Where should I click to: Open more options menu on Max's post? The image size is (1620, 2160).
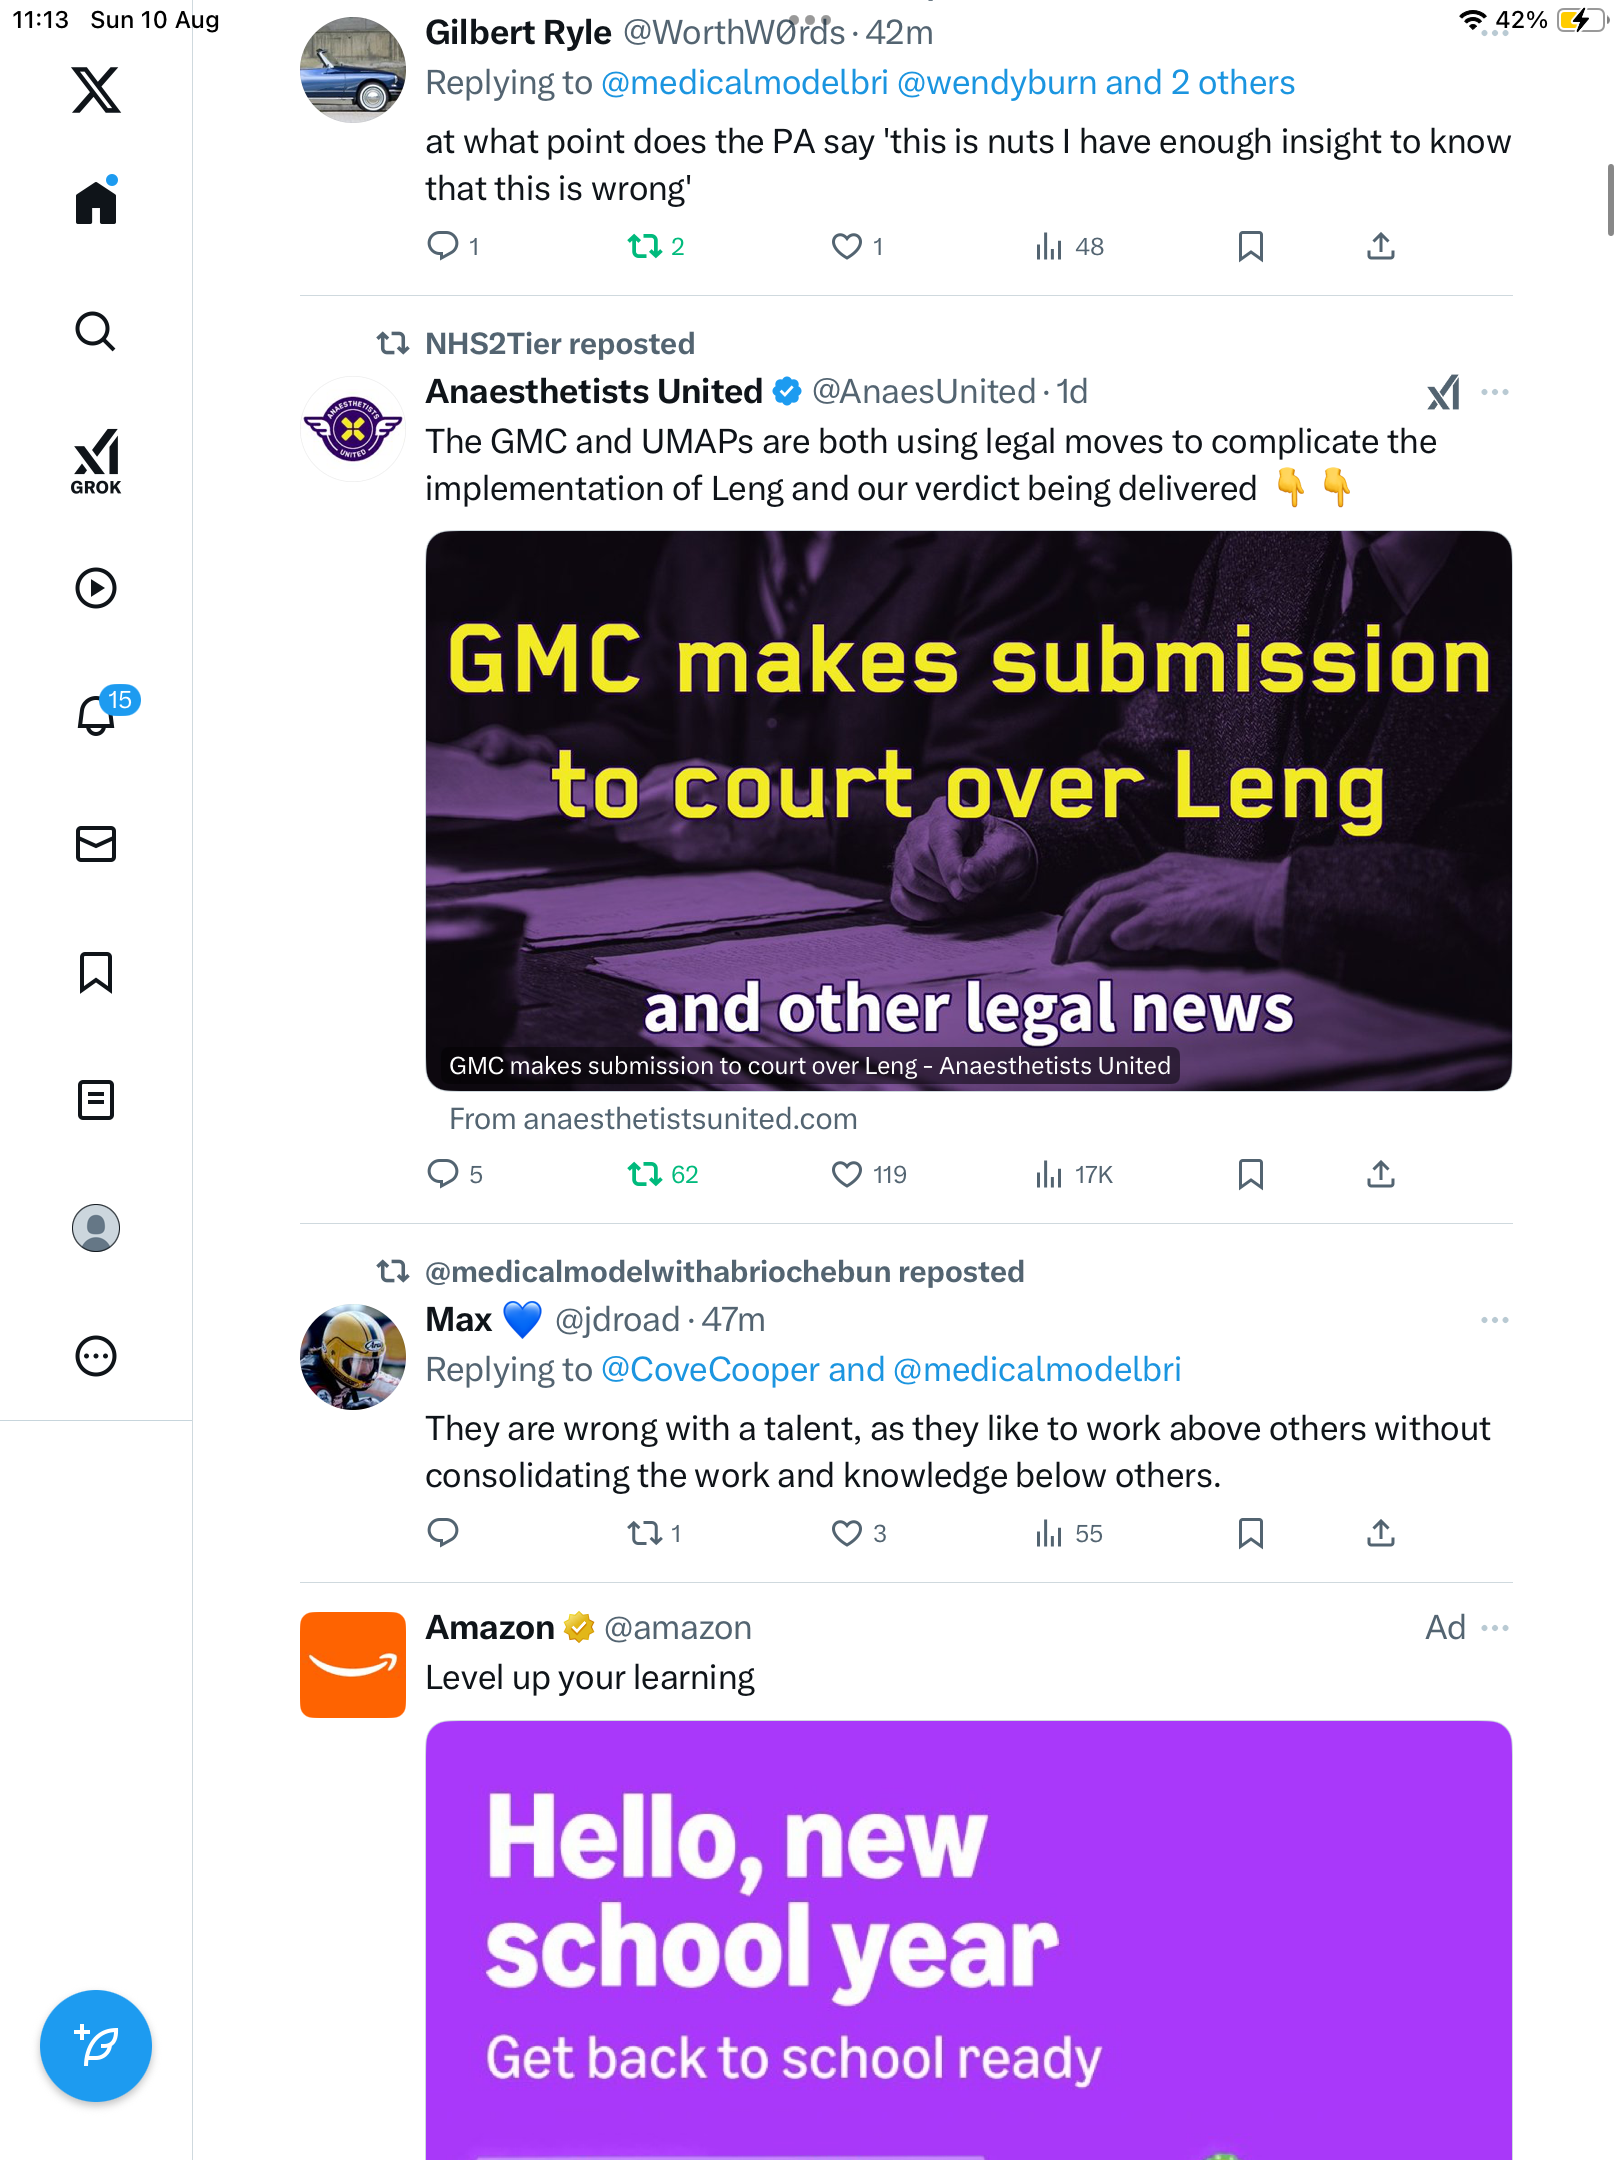(1494, 1320)
